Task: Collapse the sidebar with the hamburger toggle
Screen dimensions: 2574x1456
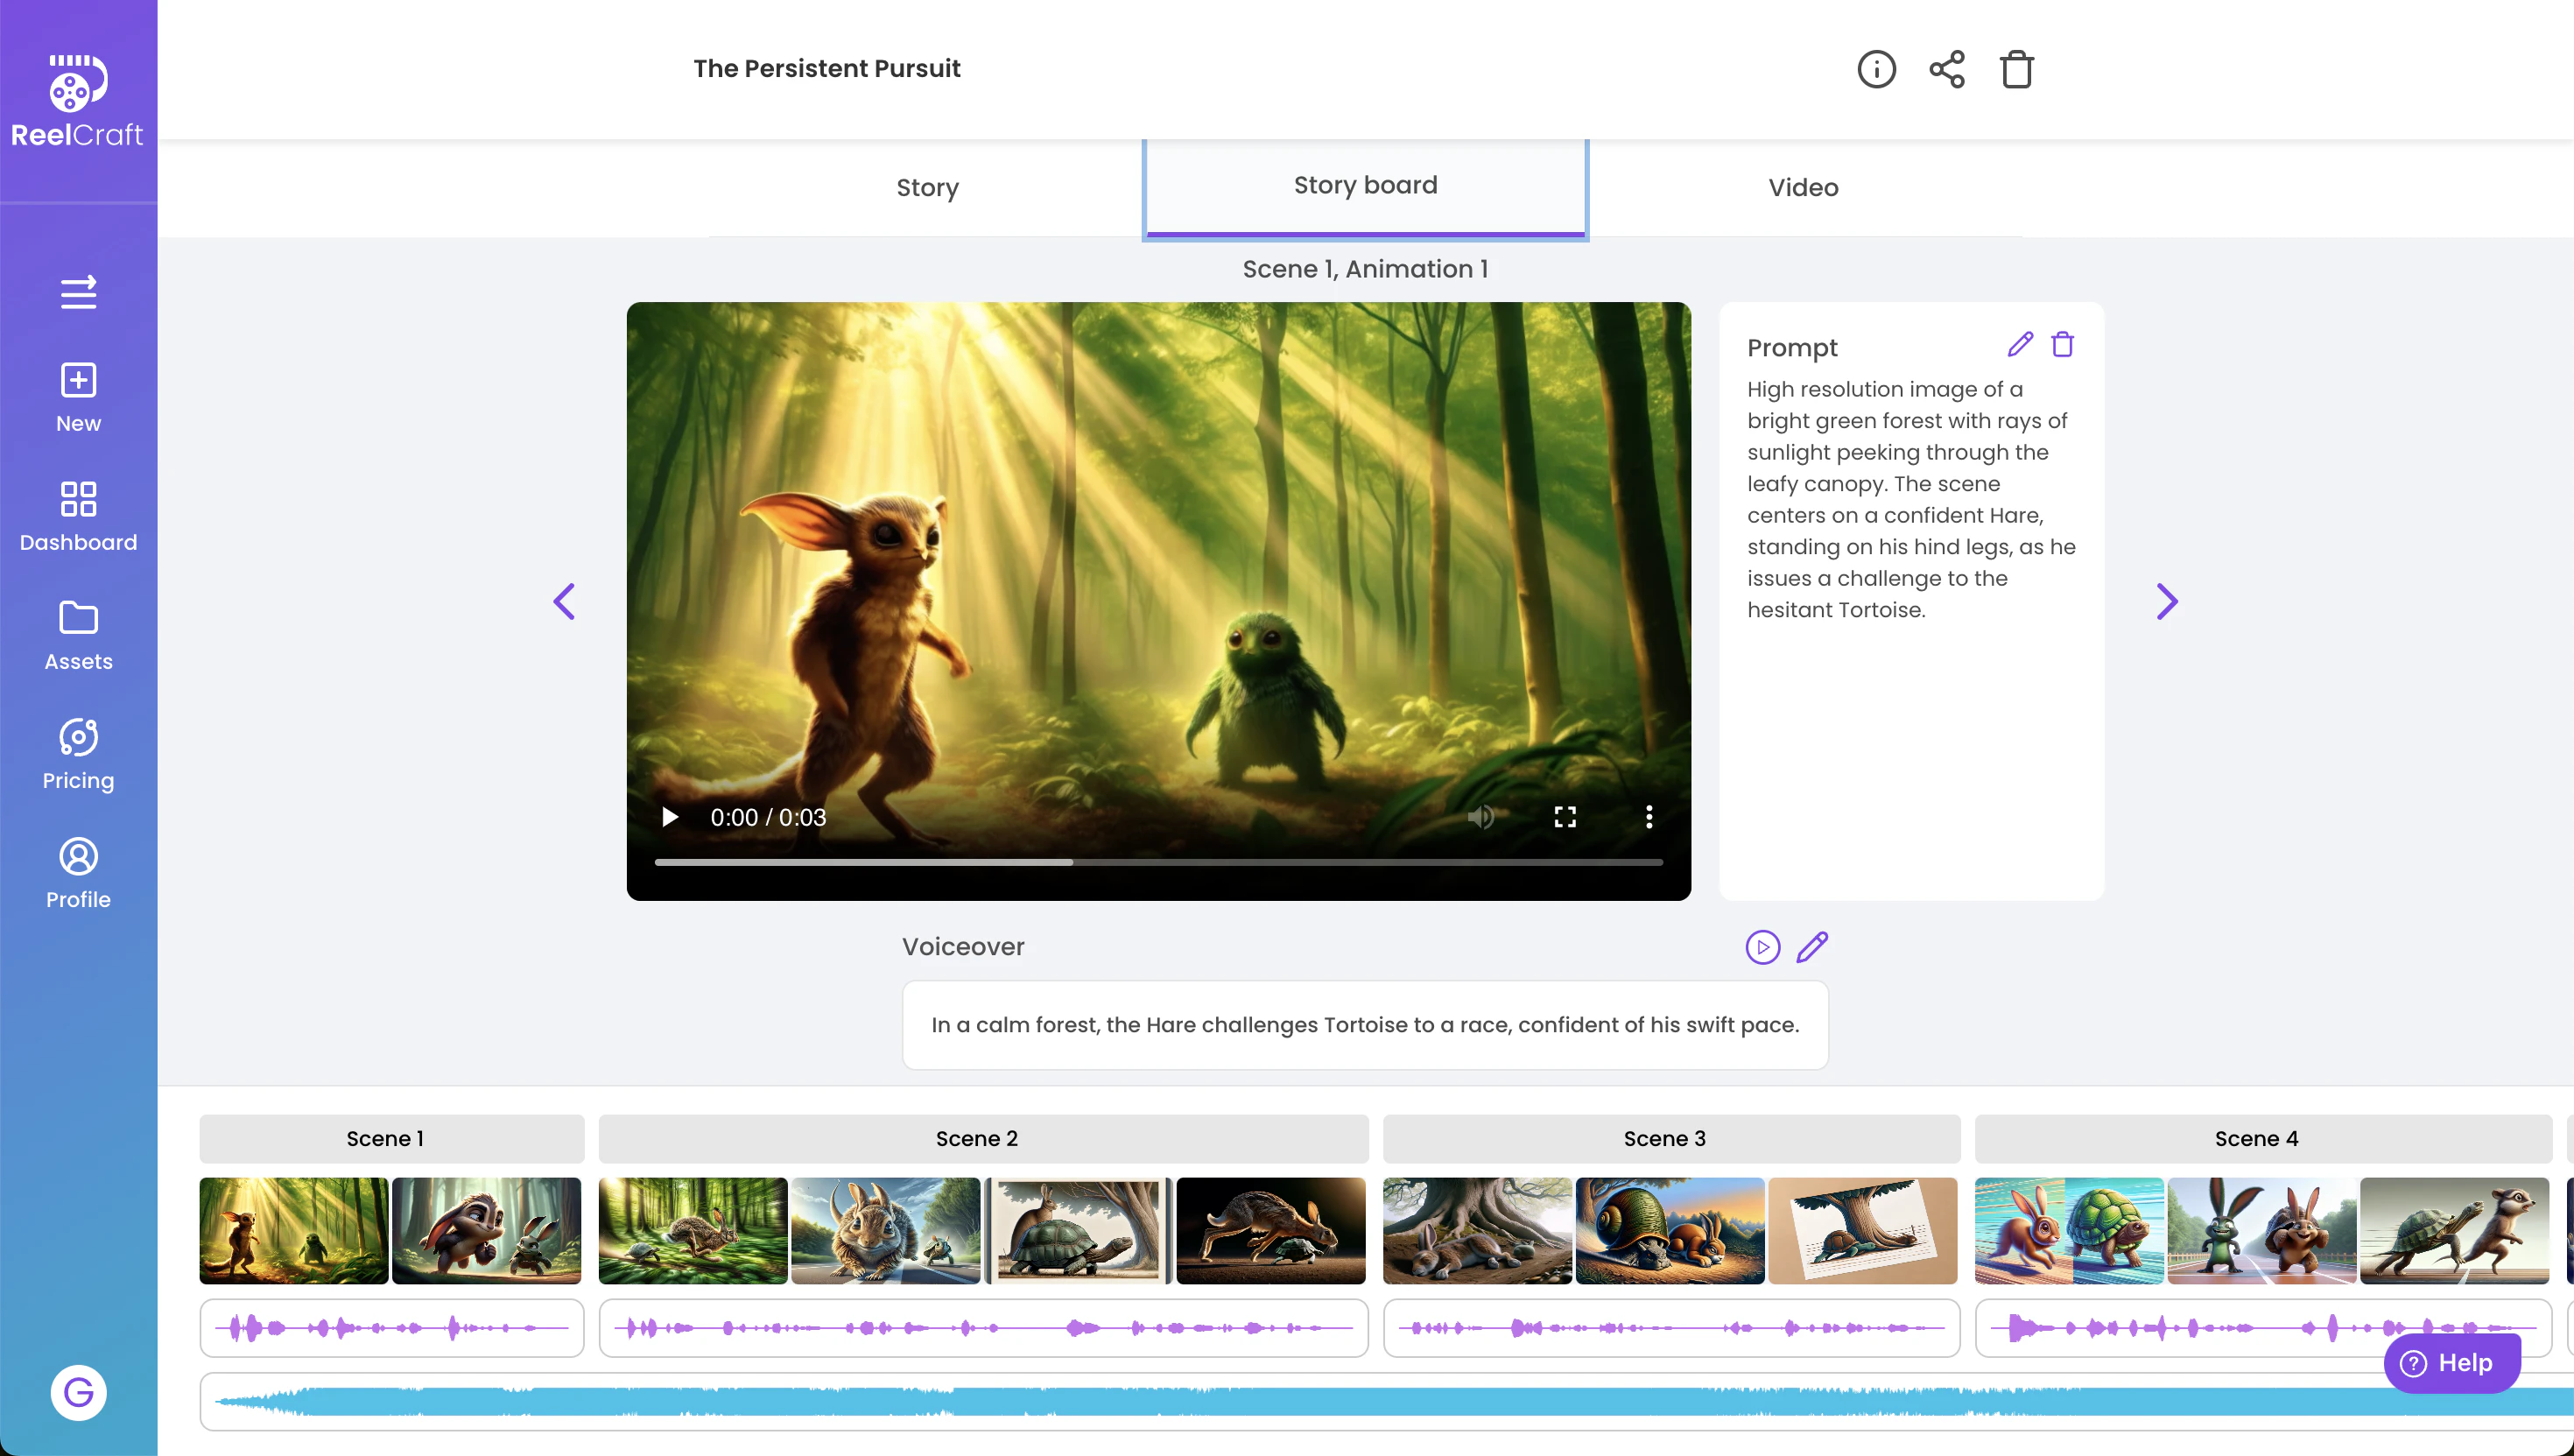Action: (x=78, y=293)
